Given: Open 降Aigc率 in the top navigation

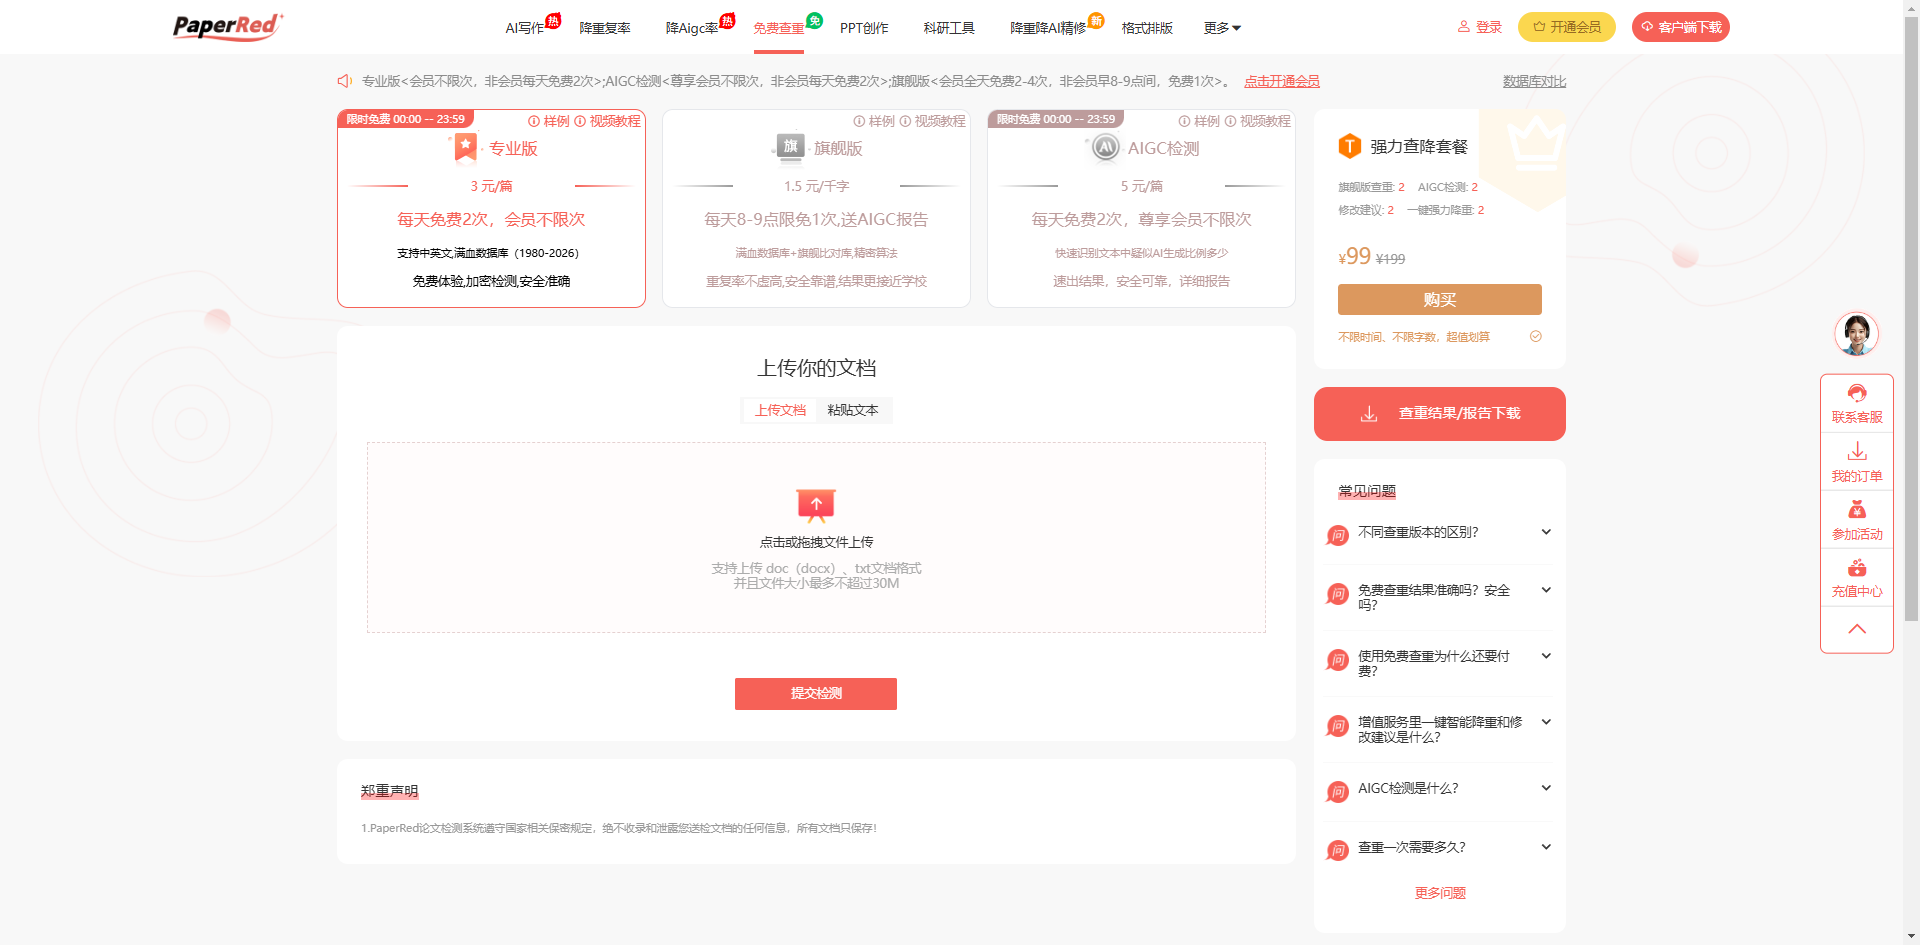Looking at the screenshot, I should tap(692, 28).
